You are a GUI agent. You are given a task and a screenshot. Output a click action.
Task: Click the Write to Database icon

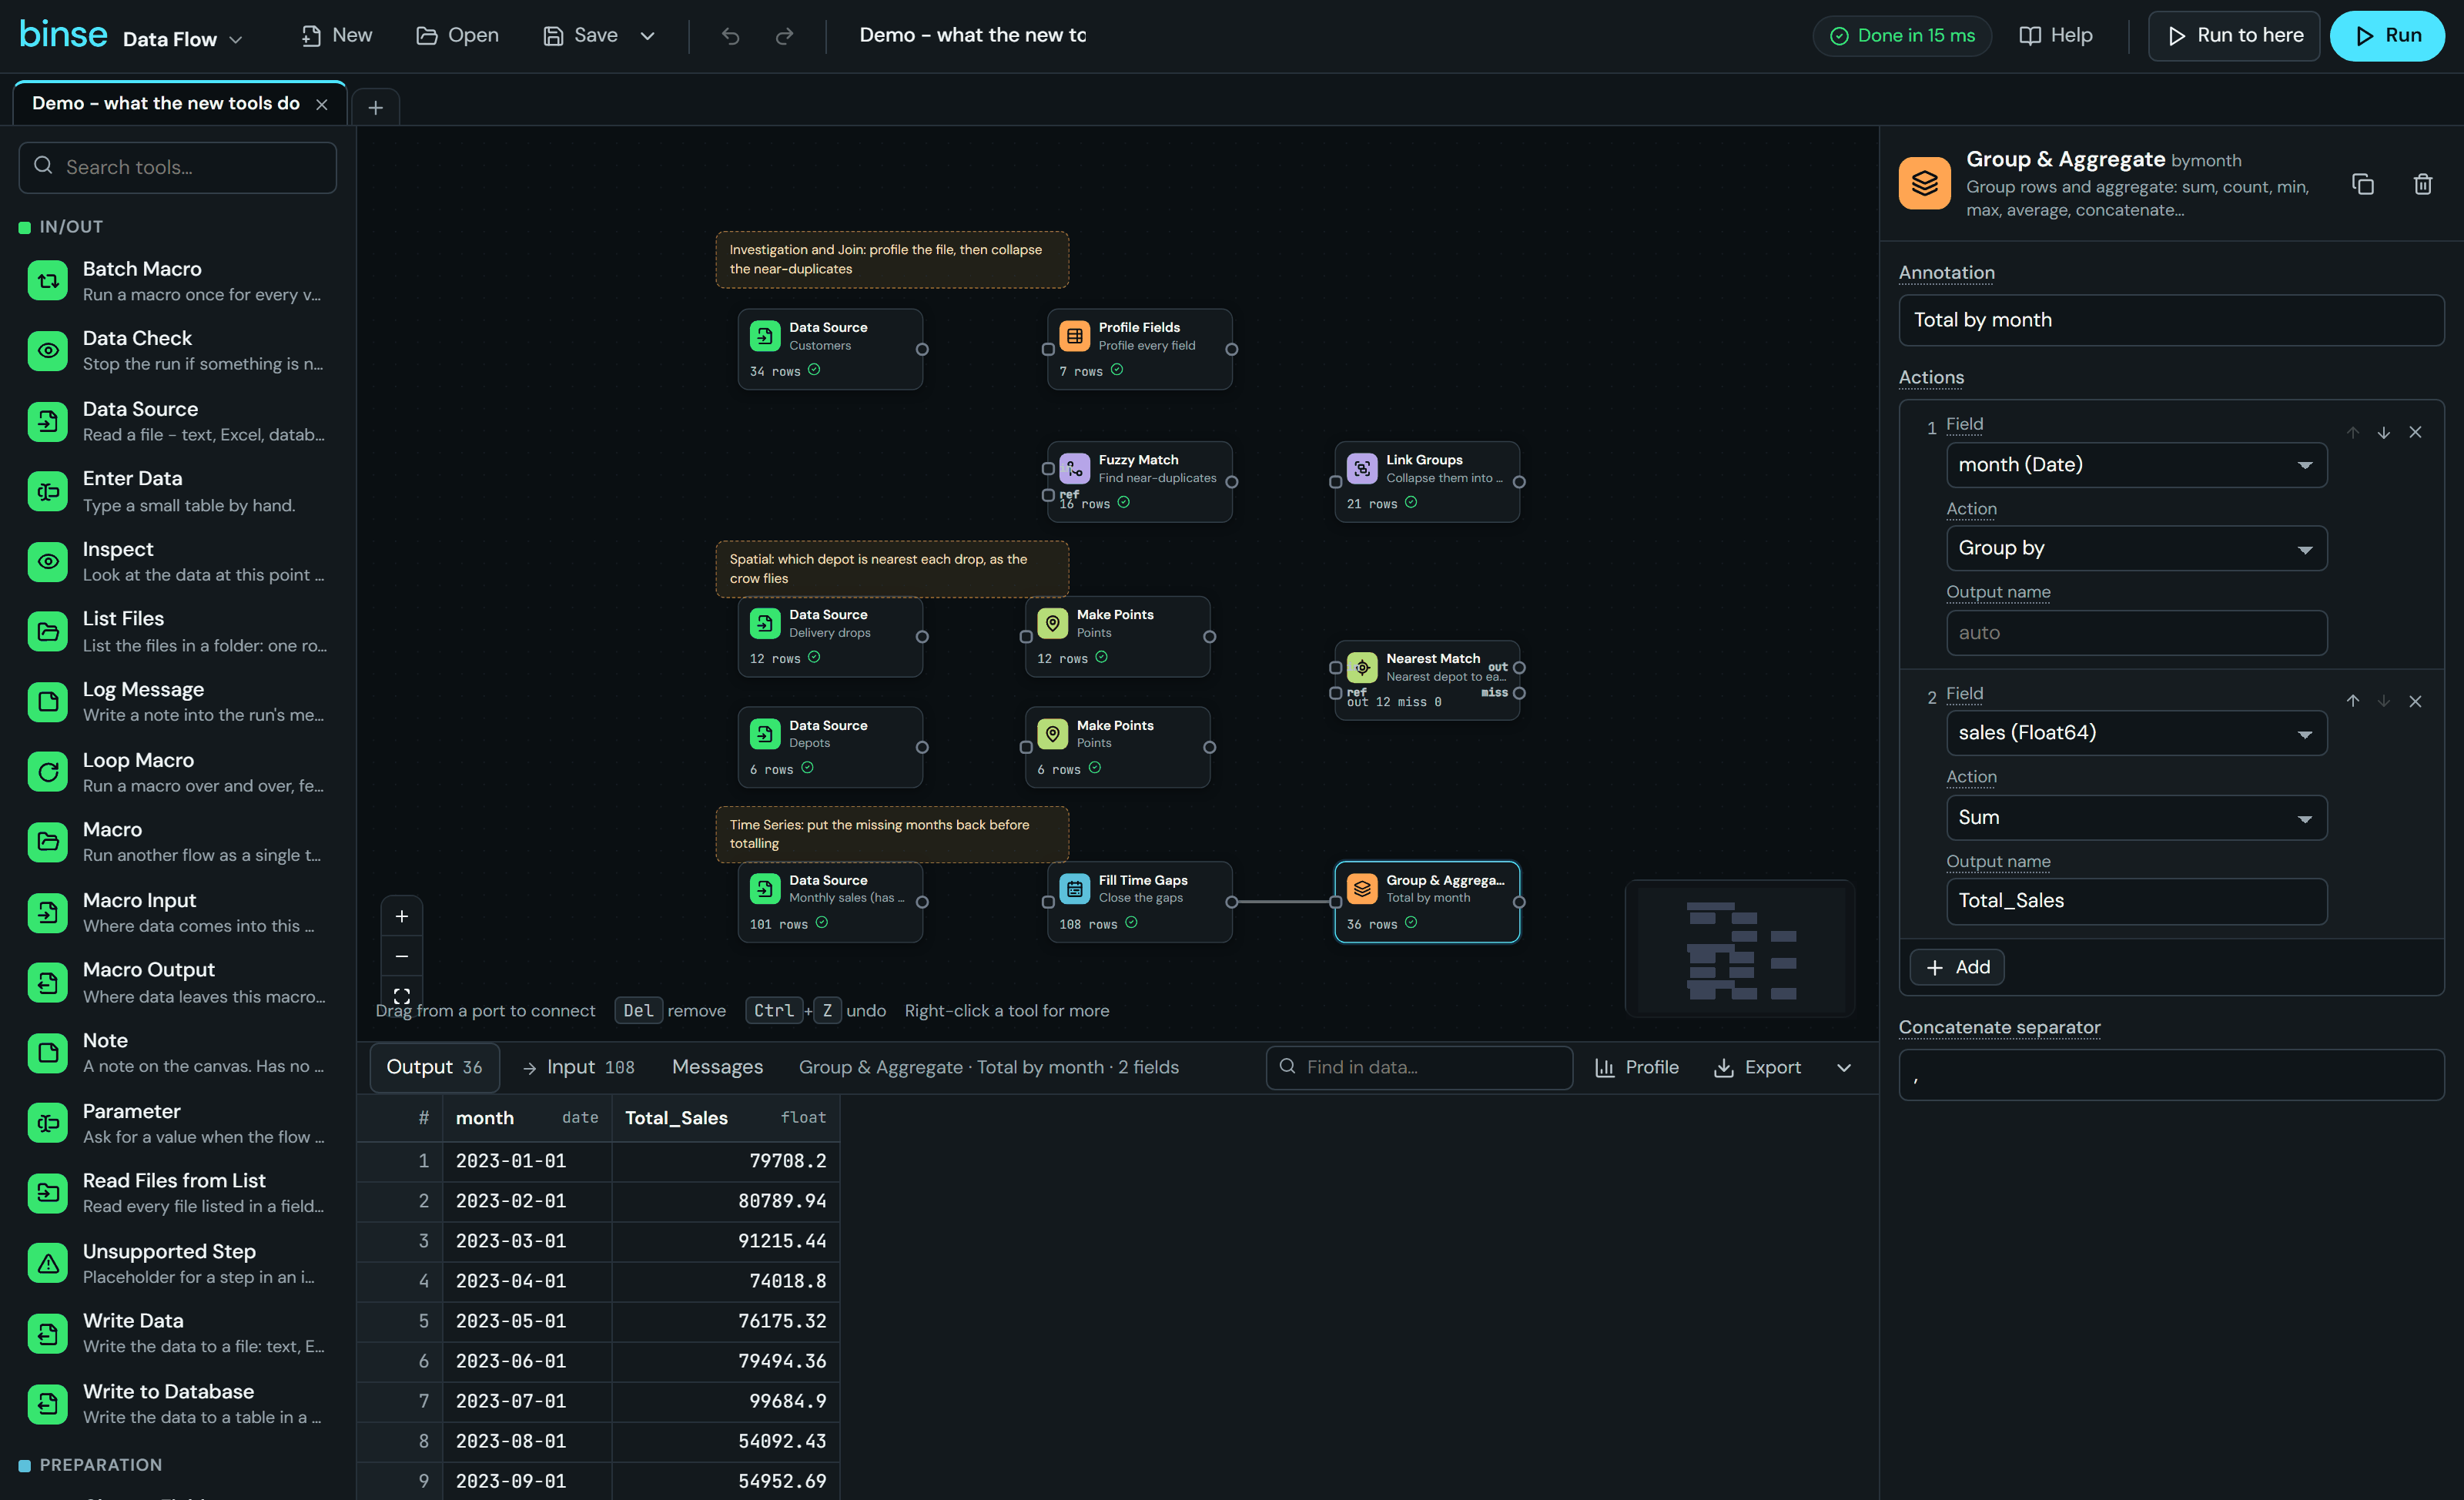[x=47, y=1404]
